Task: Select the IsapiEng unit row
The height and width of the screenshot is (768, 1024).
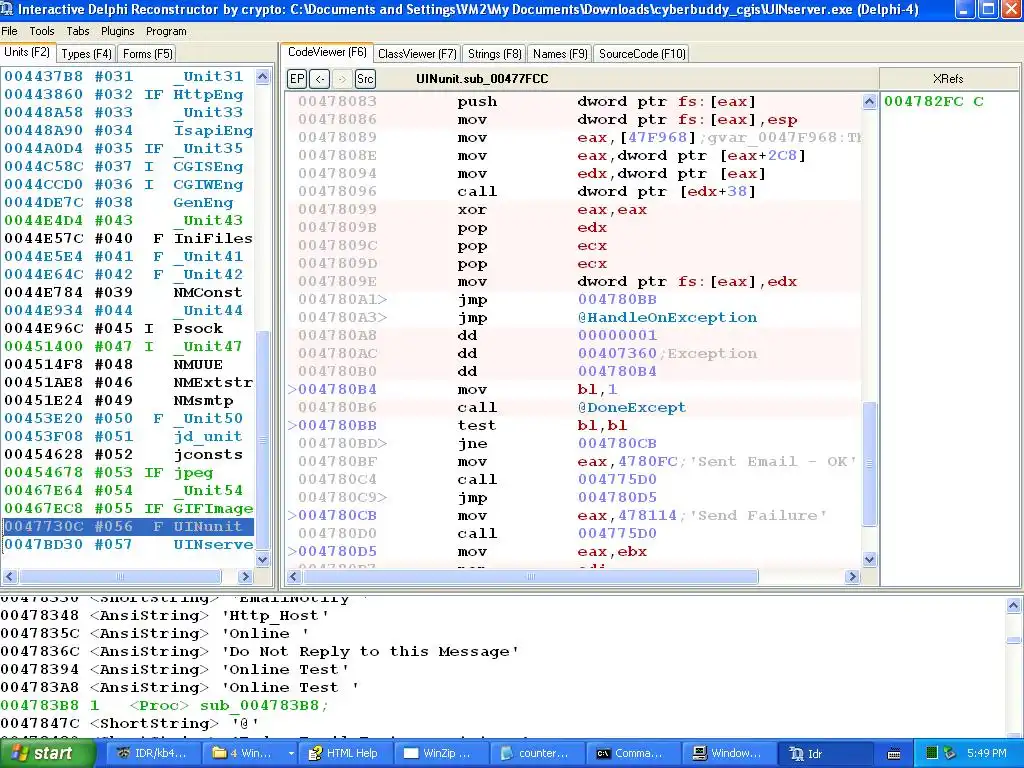Action: [128, 131]
